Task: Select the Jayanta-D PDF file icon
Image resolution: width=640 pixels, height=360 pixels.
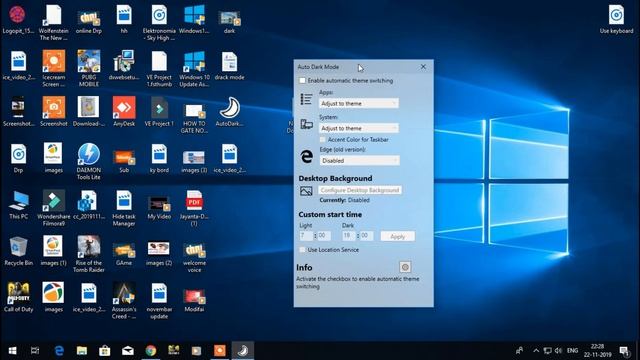Action: [194, 208]
